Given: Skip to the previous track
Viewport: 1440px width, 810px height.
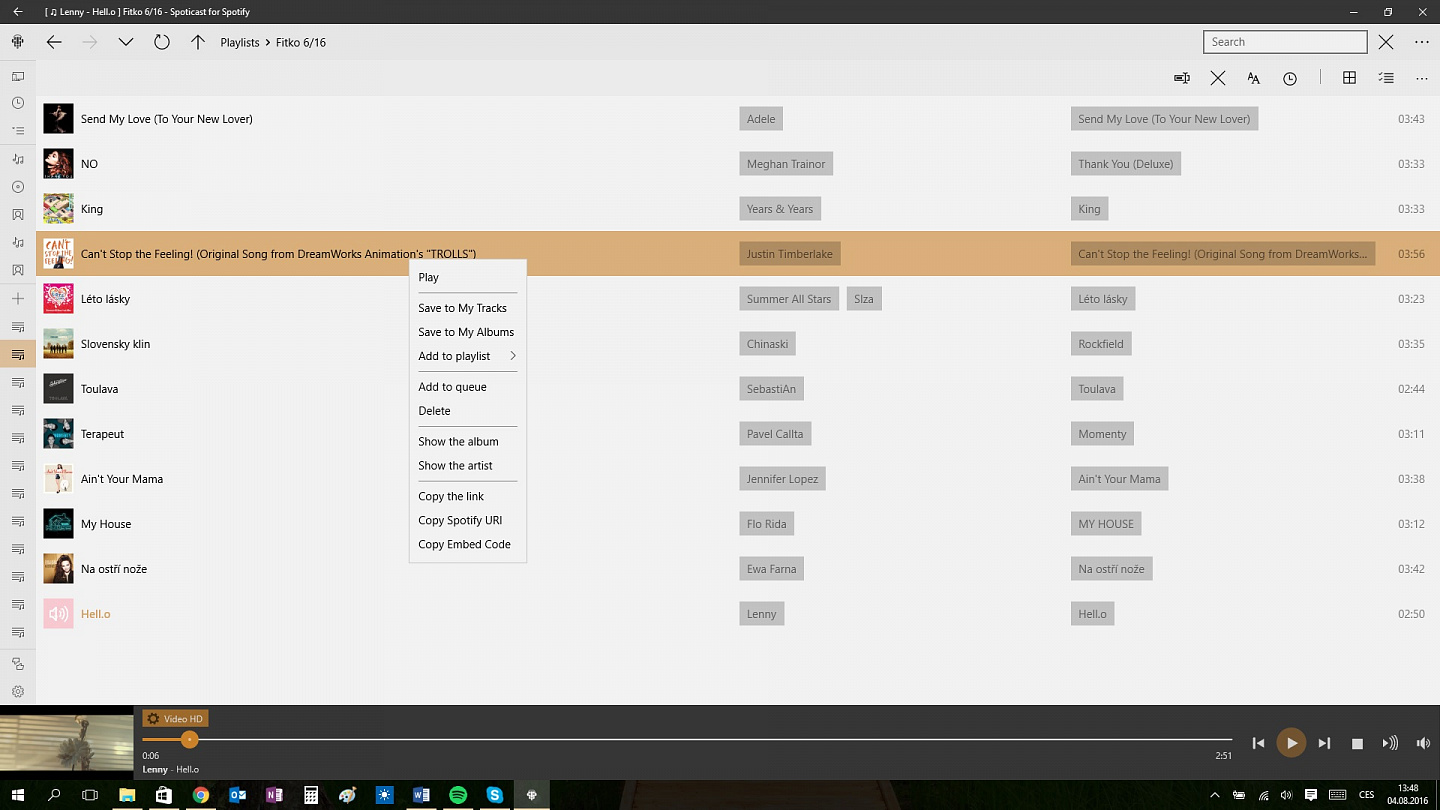Looking at the screenshot, I should tap(1258, 743).
